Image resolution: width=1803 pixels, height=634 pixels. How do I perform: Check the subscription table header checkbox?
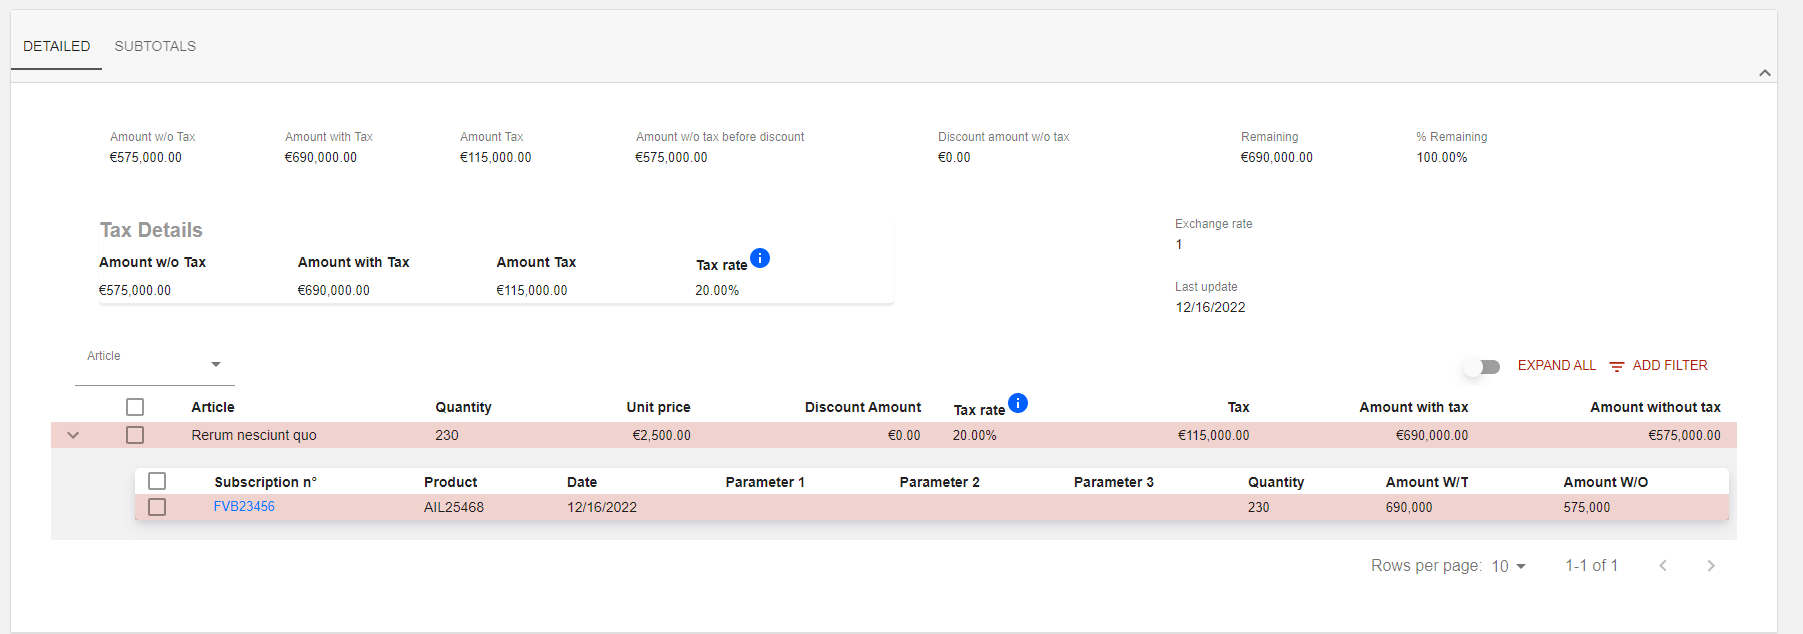tap(157, 481)
